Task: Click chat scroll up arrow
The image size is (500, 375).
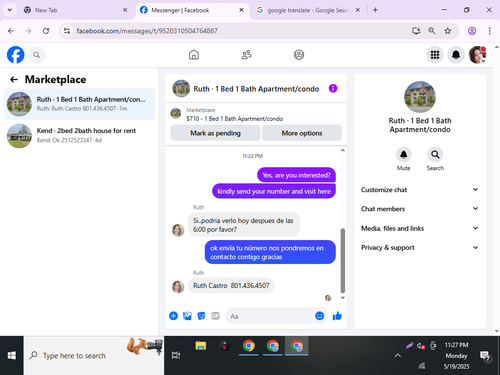Action: (x=343, y=150)
